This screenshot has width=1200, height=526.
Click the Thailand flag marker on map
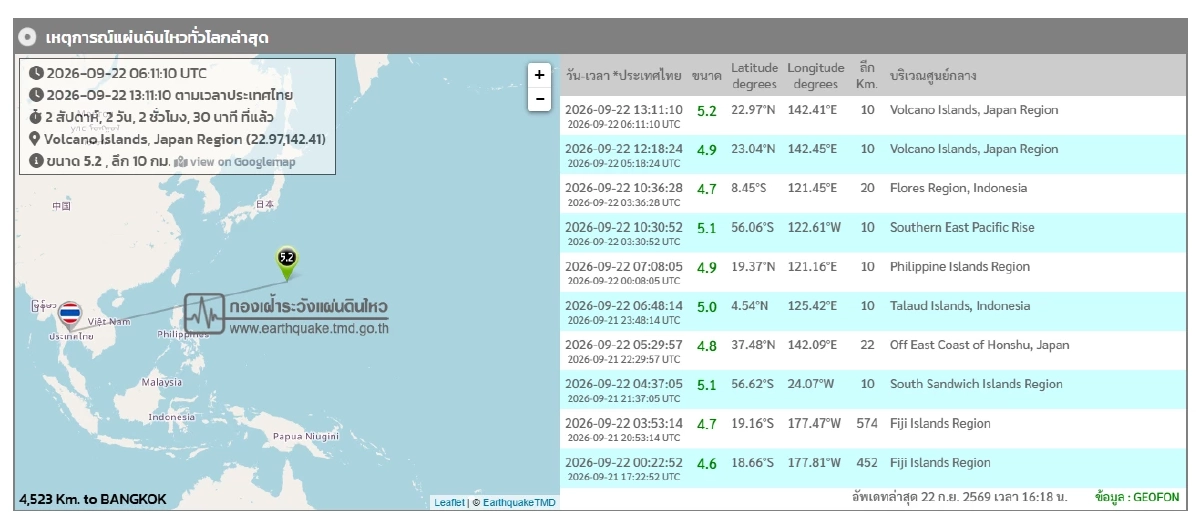[x=69, y=318]
